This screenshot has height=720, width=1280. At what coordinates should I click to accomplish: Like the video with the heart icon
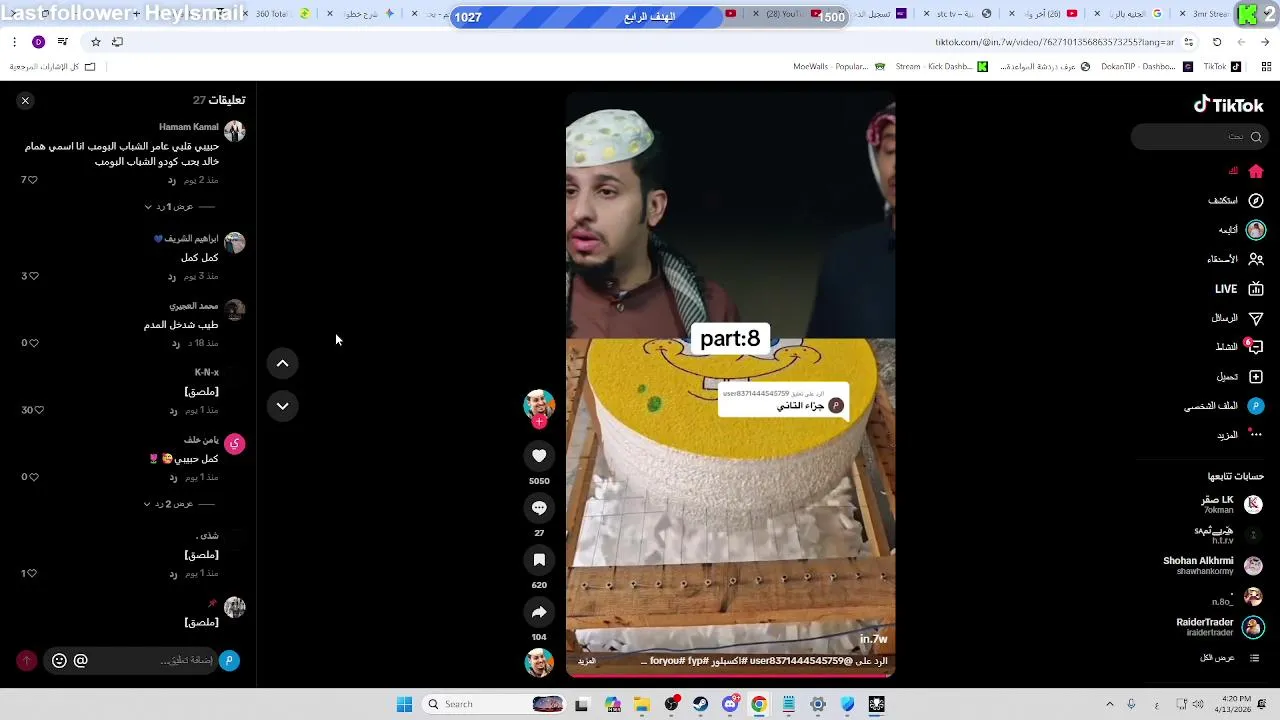pos(539,456)
